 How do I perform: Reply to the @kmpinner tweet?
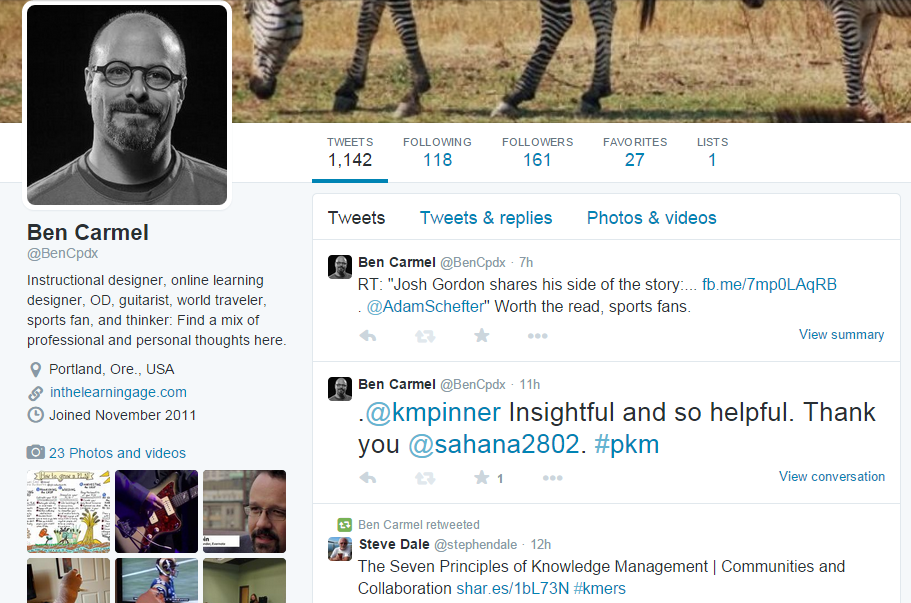click(367, 478)
